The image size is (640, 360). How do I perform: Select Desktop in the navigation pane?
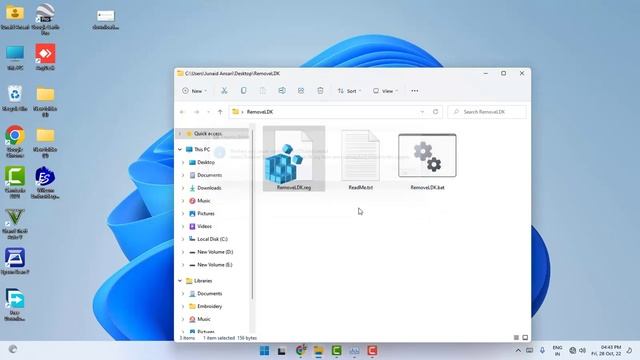pos(206,162)
